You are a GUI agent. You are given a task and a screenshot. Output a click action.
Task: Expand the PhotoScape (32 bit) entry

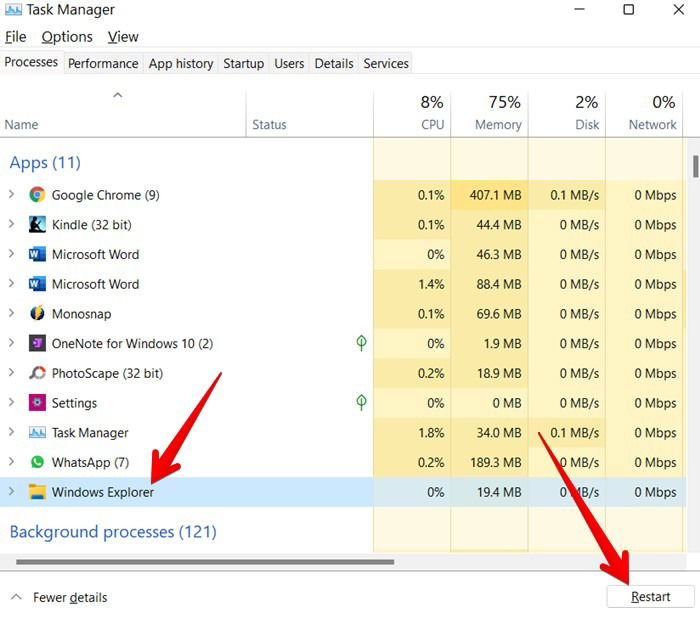11,372
